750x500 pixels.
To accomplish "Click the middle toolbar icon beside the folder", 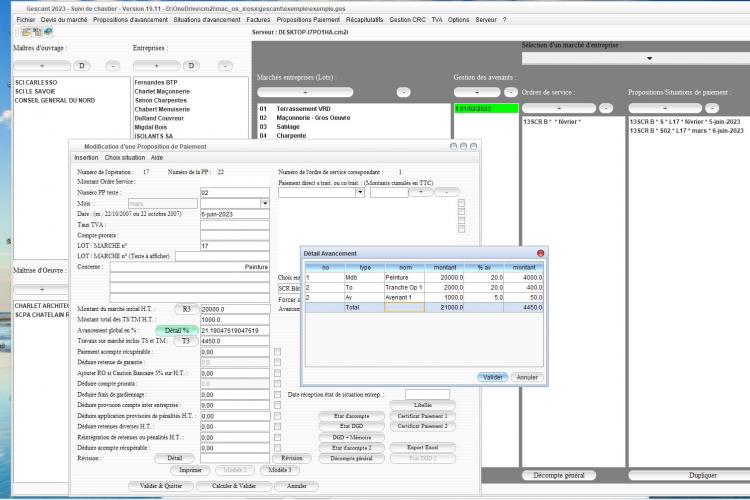I will pyautogui.click(x=37, y=32).
